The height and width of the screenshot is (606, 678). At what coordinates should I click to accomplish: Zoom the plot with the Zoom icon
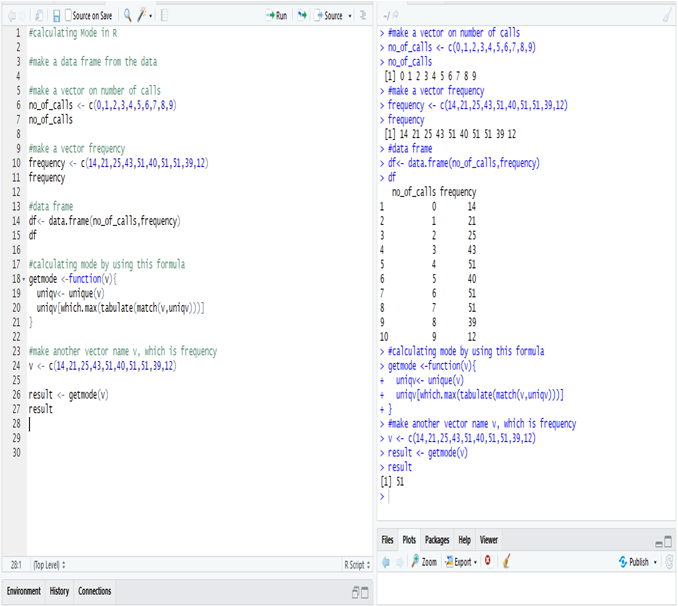click(x=423, y=562)
